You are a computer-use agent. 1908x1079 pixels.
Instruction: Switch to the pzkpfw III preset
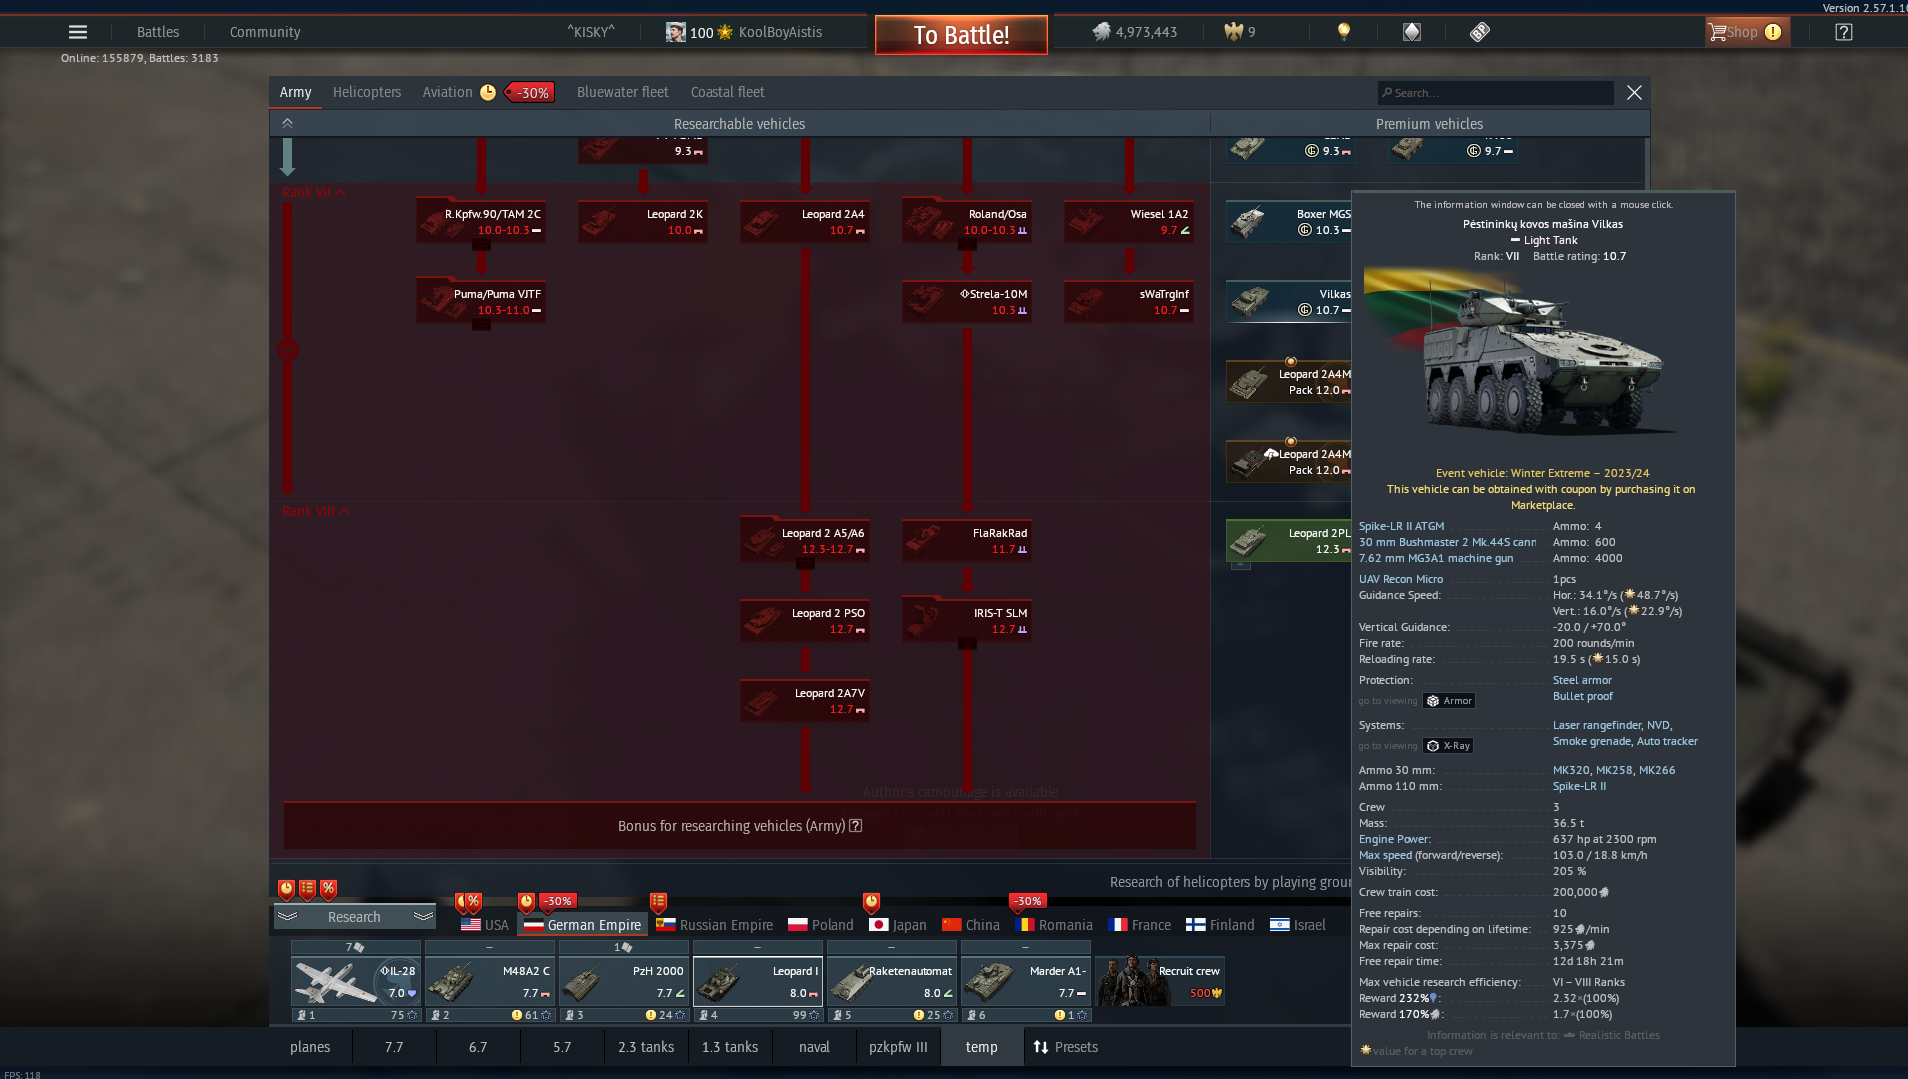click(898, 1047)
